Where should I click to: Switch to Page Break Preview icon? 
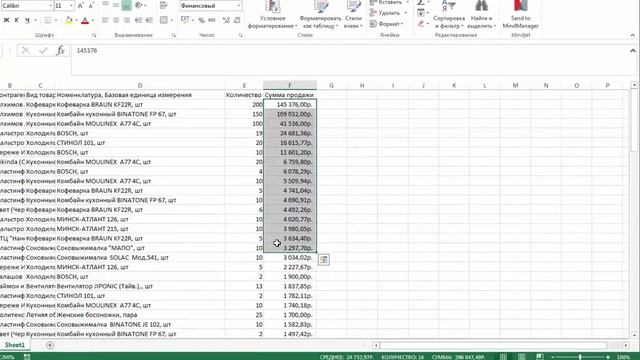pos(540,357)
